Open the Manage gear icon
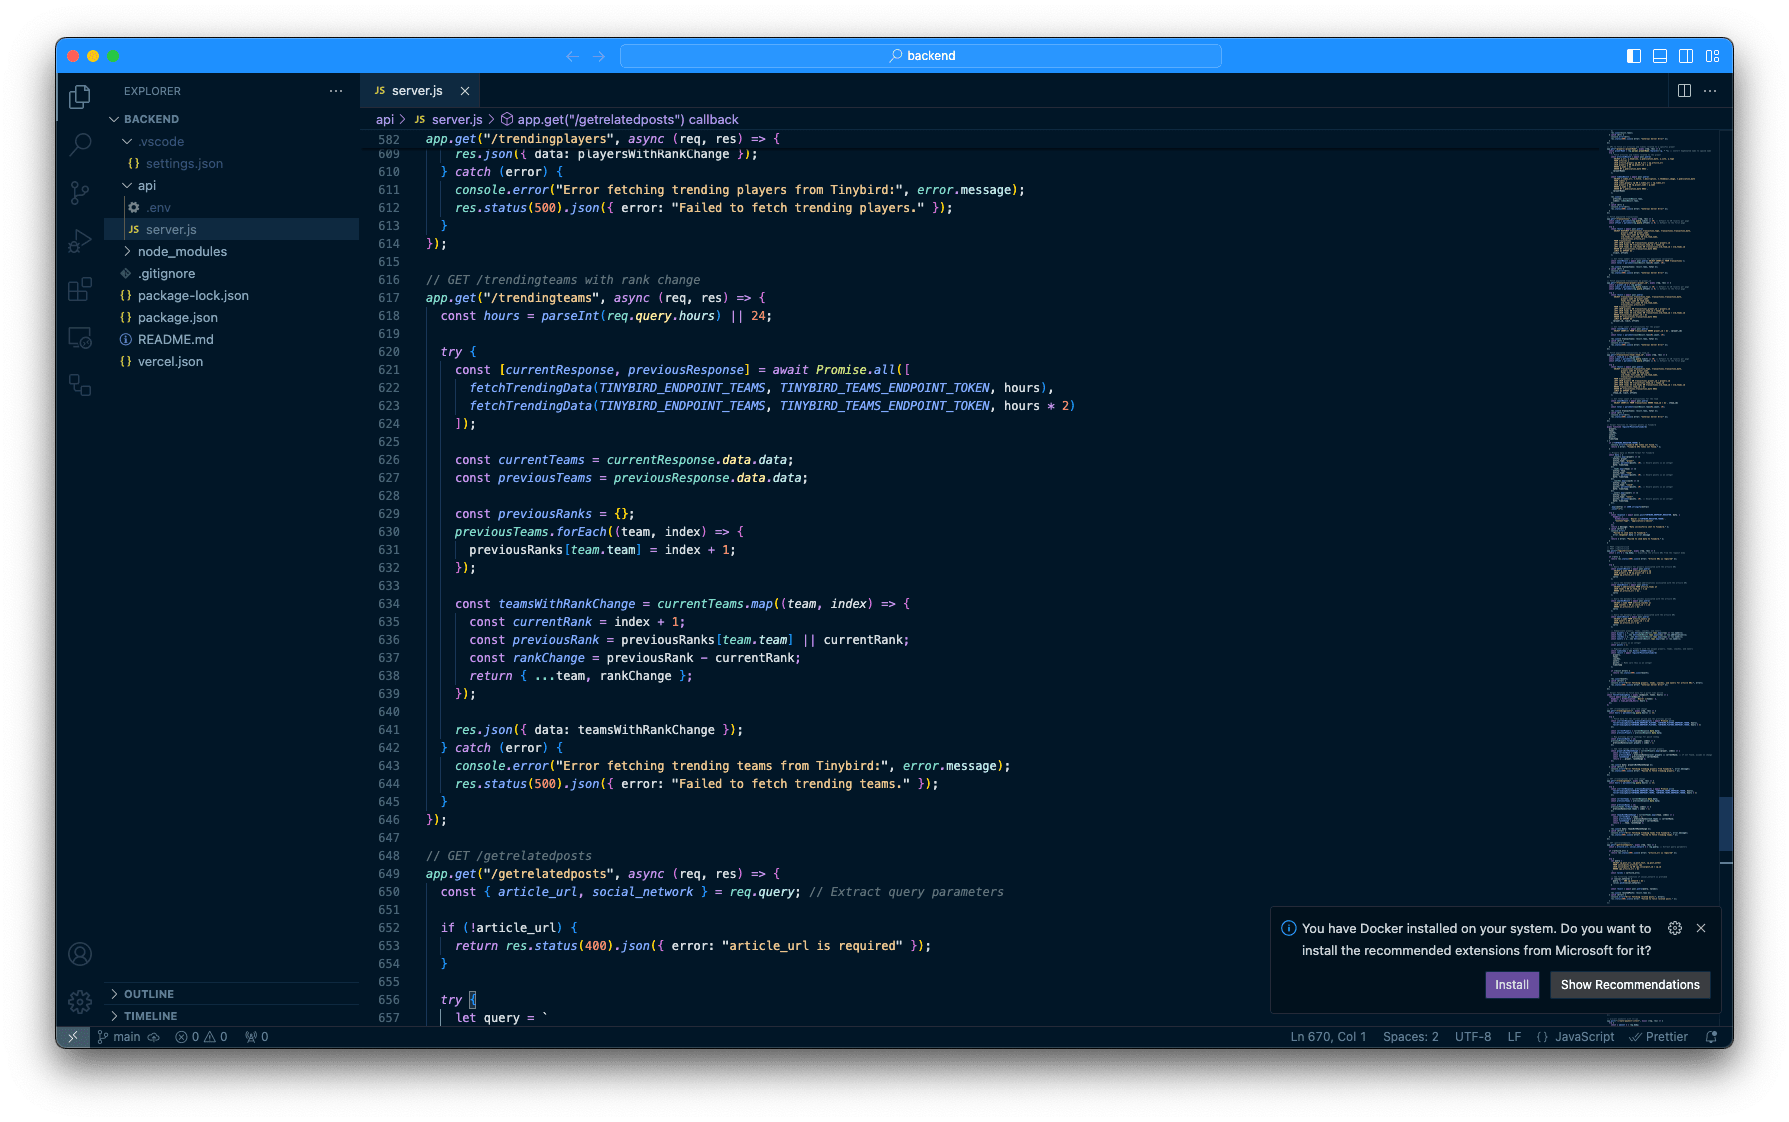1789x1122 pixels. (80, 1001)
